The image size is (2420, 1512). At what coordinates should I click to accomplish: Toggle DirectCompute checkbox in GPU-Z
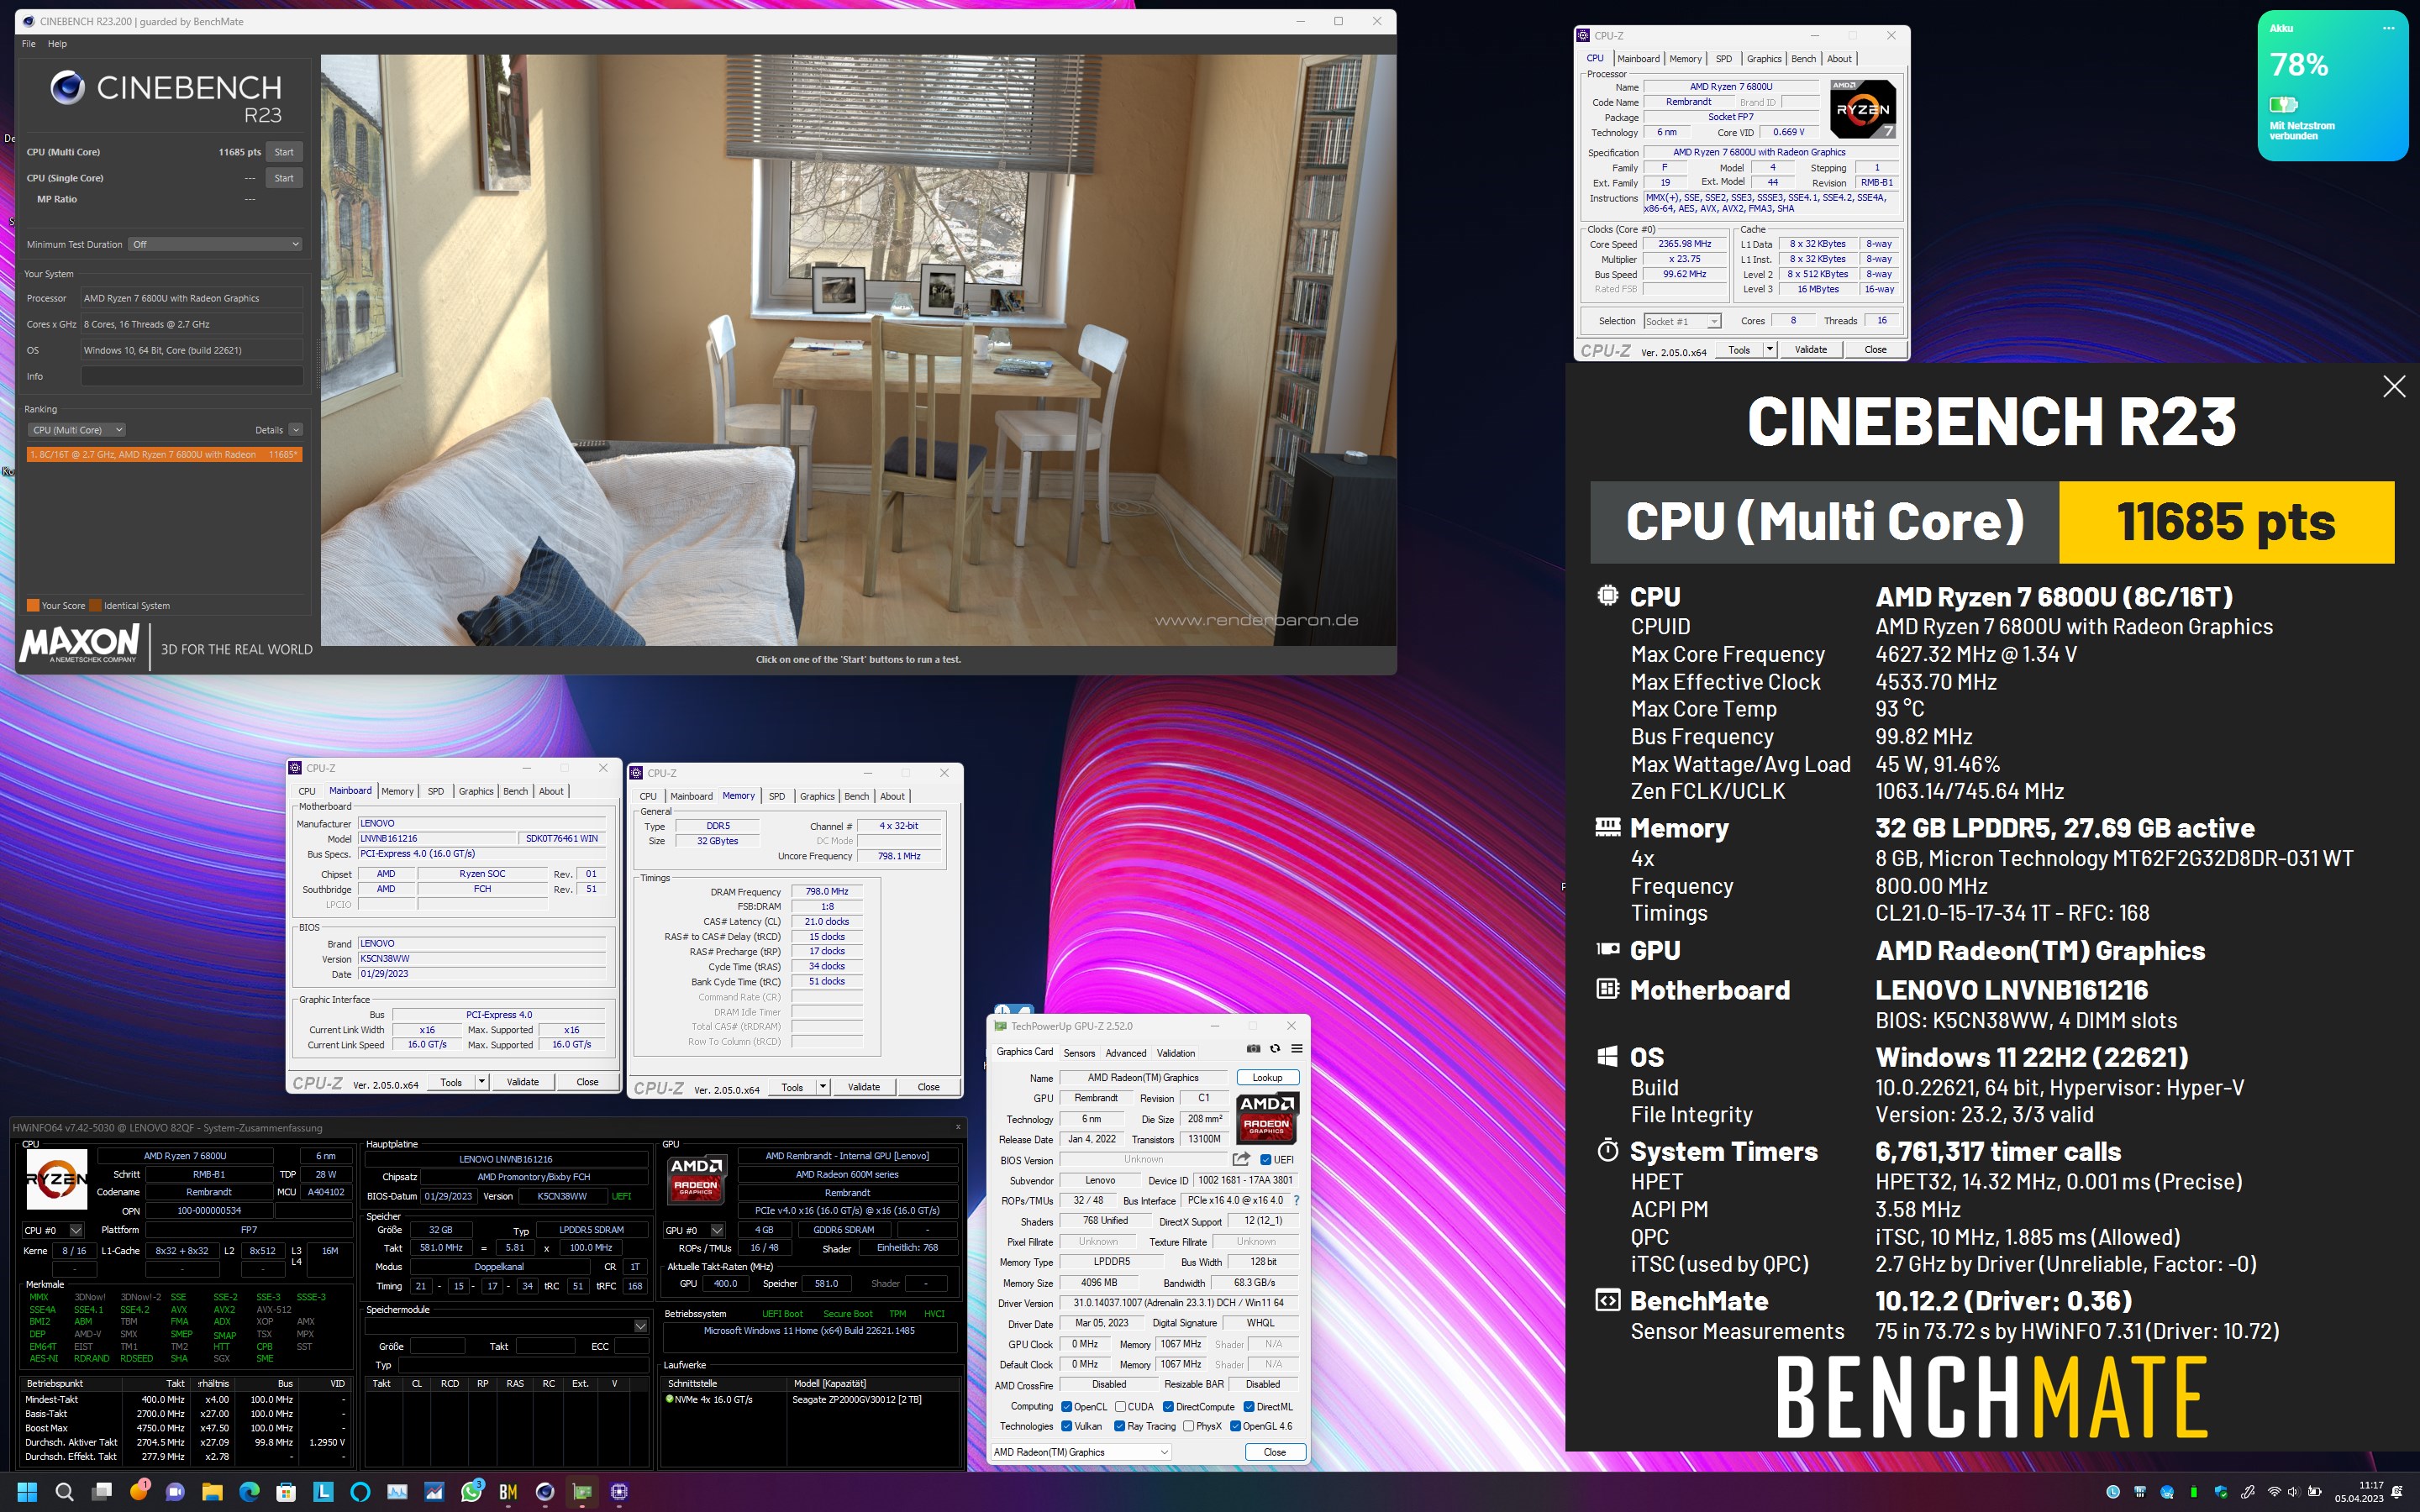pos(1168,1407)
